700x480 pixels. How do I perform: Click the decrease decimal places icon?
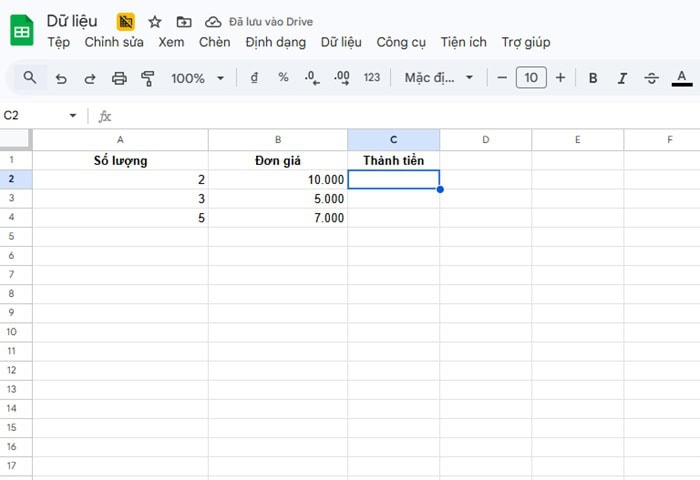click(311, 78)
